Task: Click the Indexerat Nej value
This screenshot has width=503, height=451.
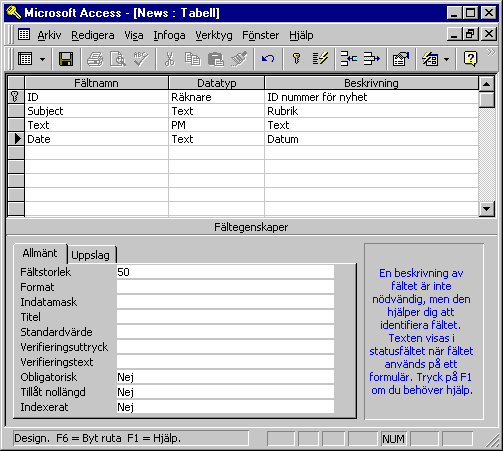Action: tap(225, 407)
